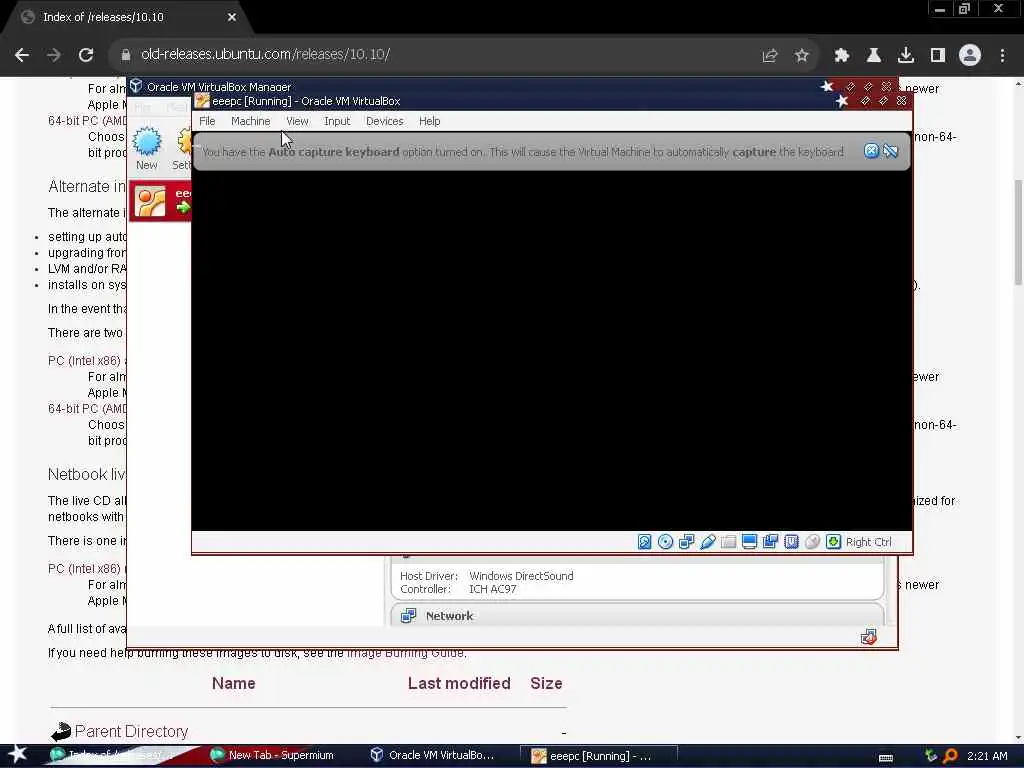Click the Start button on the taskbar
Image resolution: width=1024 pixels, height=768 pixels.
(x=18, y=755)
